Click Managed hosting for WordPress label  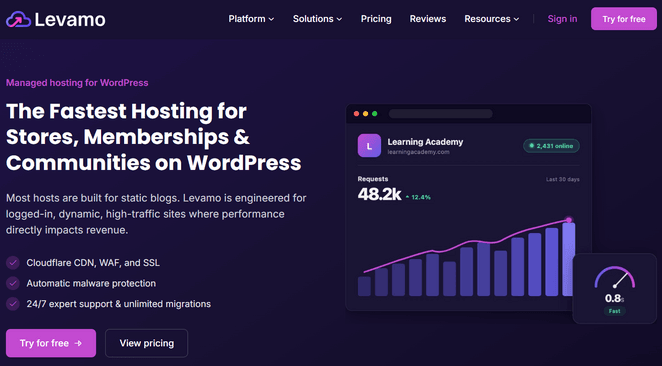[77, 83]
